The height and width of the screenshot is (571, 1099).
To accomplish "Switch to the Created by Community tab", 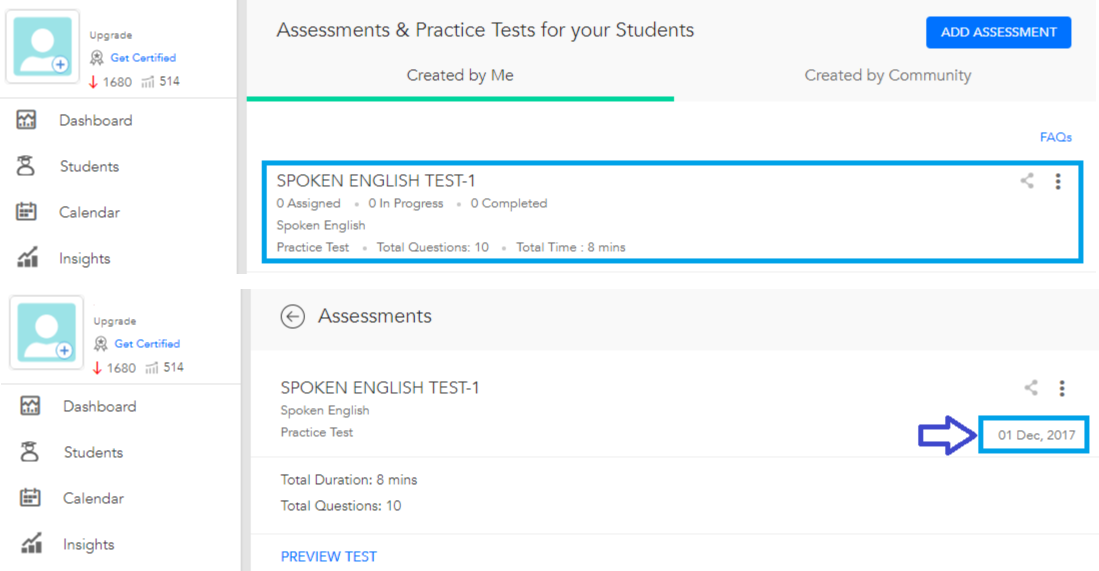I will 887,76.
